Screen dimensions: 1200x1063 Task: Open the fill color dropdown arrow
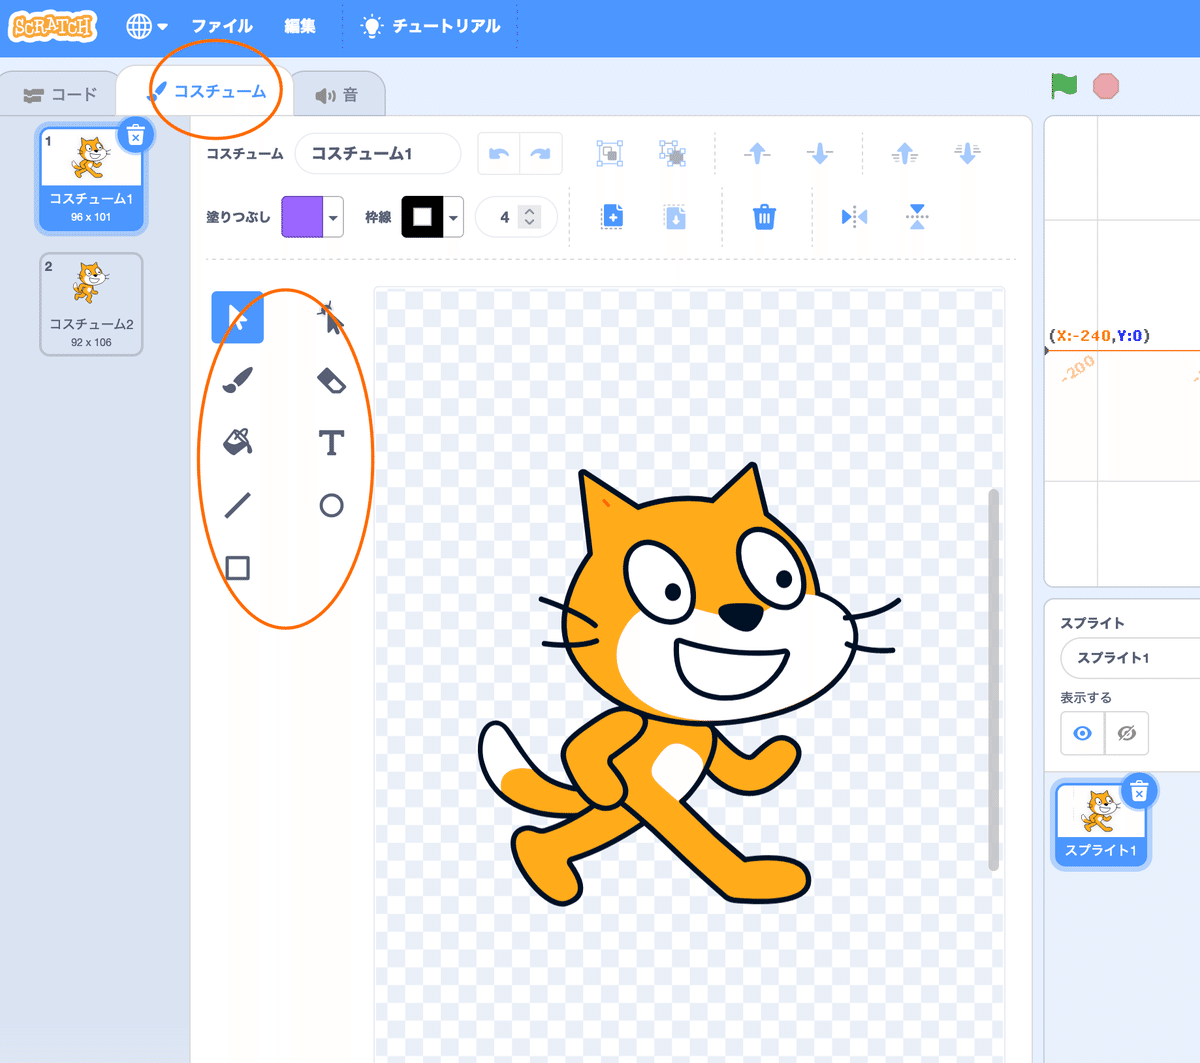point(333,217)
